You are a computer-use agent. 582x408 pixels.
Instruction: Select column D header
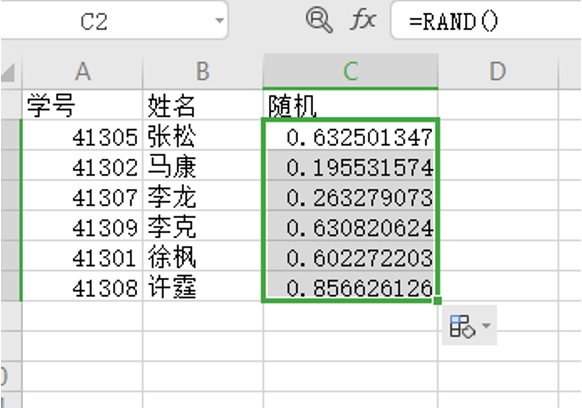(x=498, y=71)
